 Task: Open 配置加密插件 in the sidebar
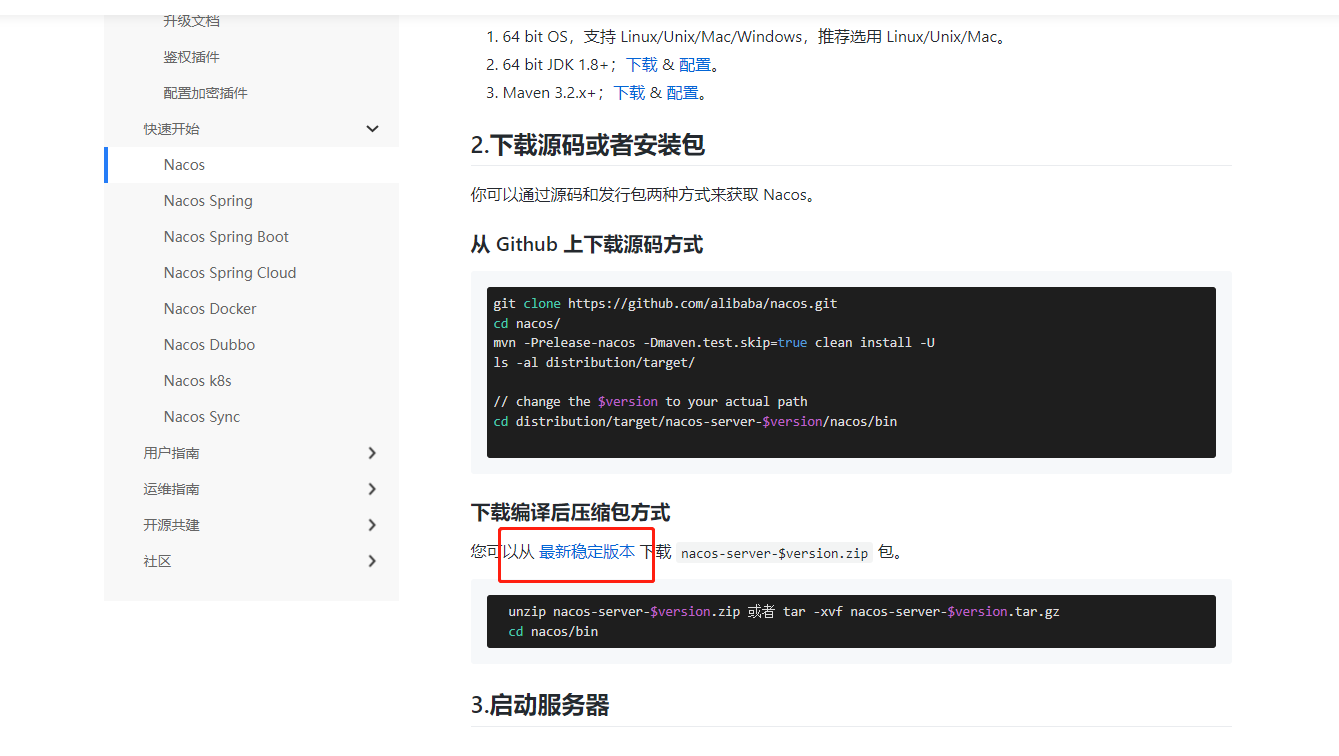205,93
